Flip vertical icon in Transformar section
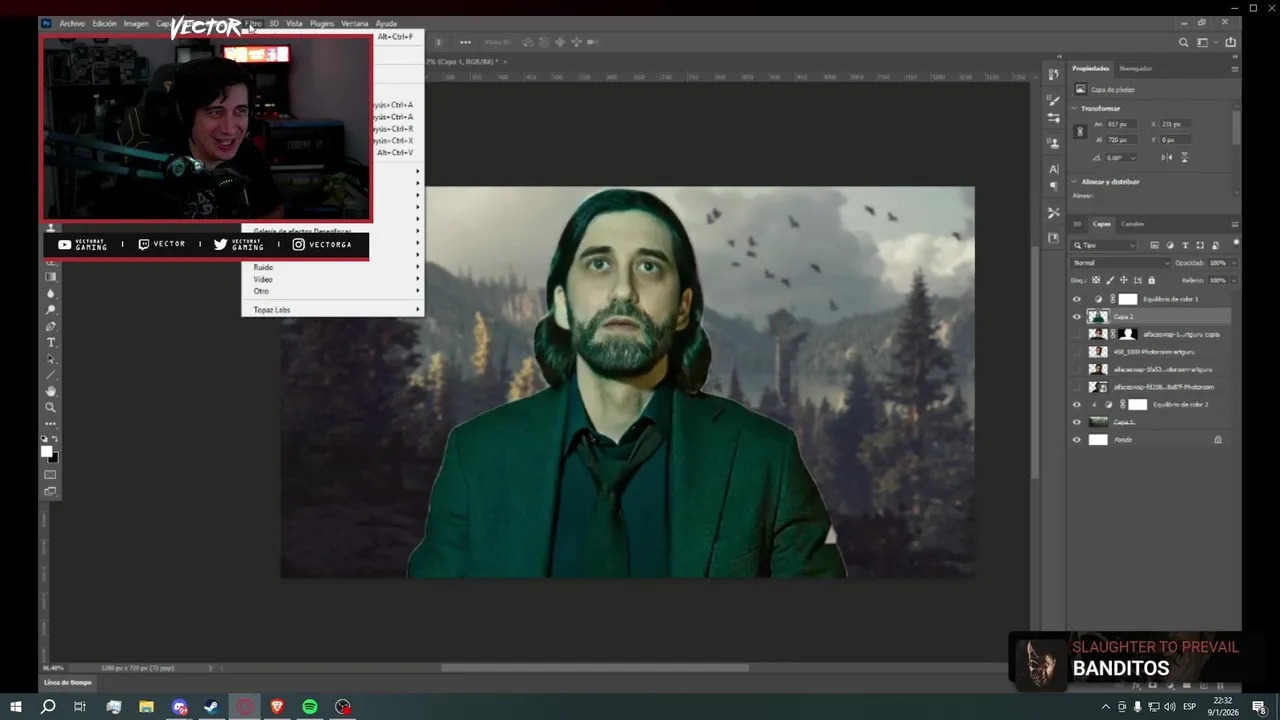Image resolution: width=1280 pixels, height=720 pixels. tap(1185, 157)
